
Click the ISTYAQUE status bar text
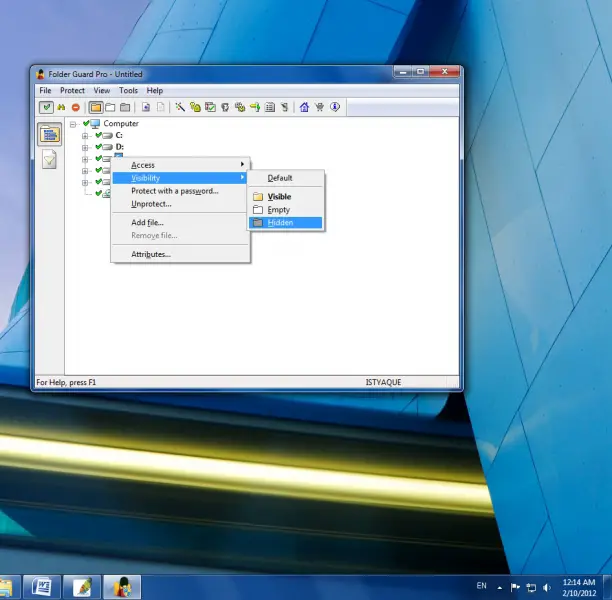383,382
